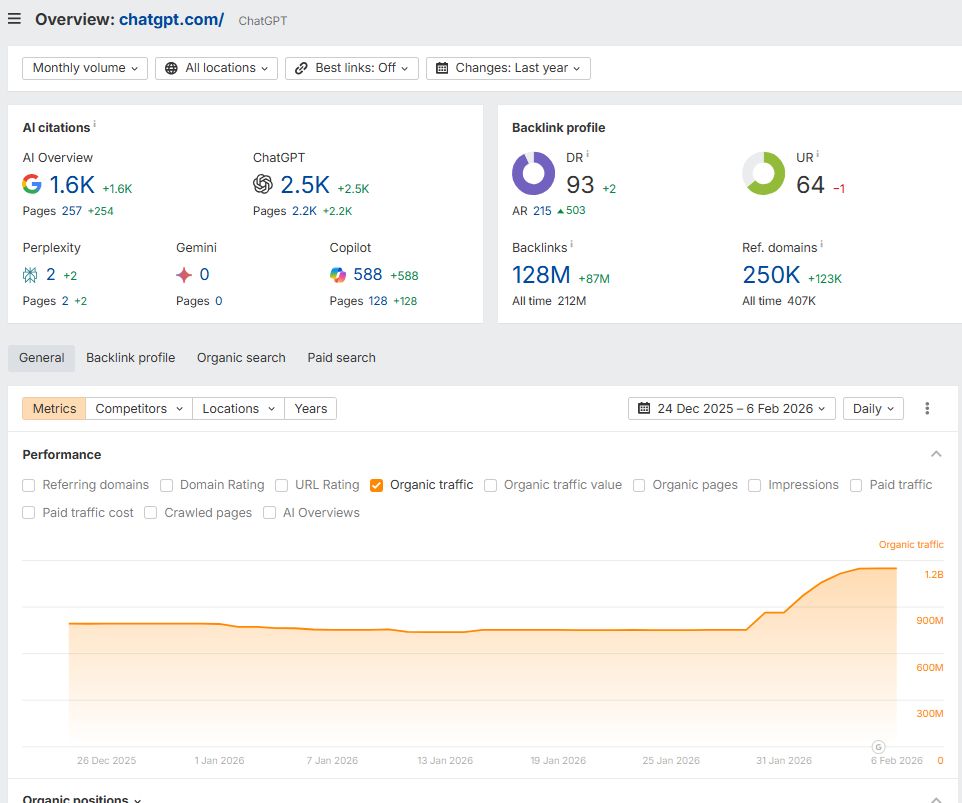Click the UR green donut chart
This screenshot has width=962, height=803.
763,173
